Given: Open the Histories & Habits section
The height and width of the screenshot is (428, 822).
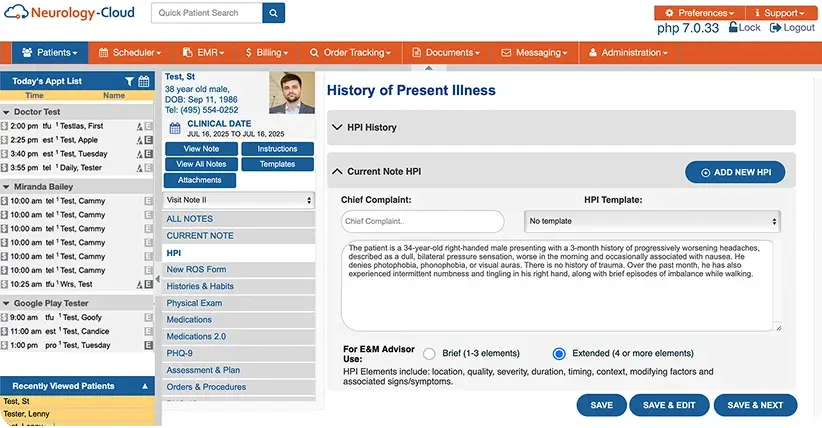Looking at the screenshot, I should point(239,286).
